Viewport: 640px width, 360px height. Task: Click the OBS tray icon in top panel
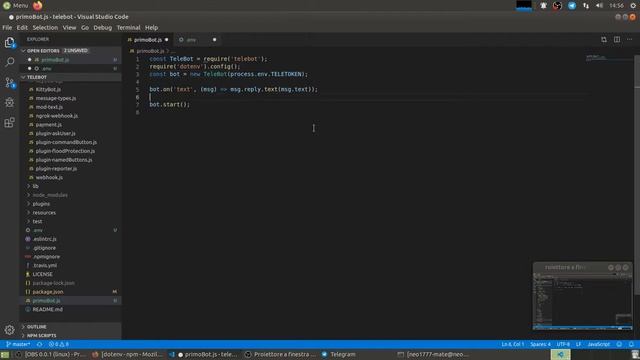click(x=557, y=5)
